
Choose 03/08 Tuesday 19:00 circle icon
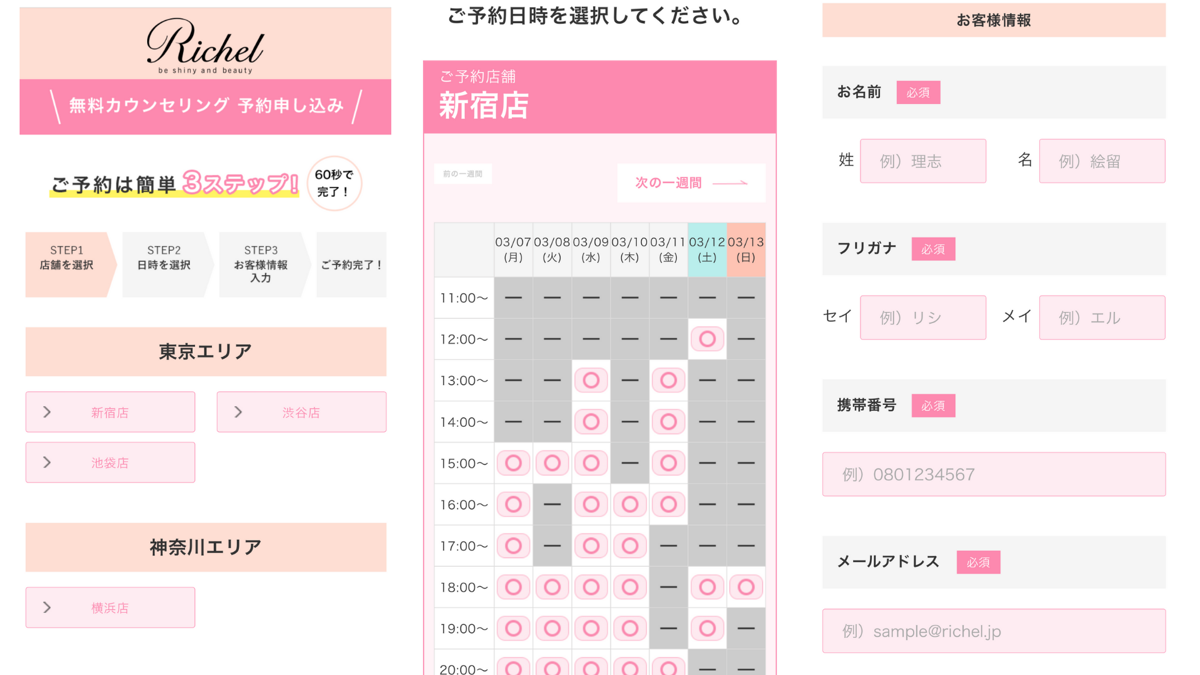(x=552, y=628)
